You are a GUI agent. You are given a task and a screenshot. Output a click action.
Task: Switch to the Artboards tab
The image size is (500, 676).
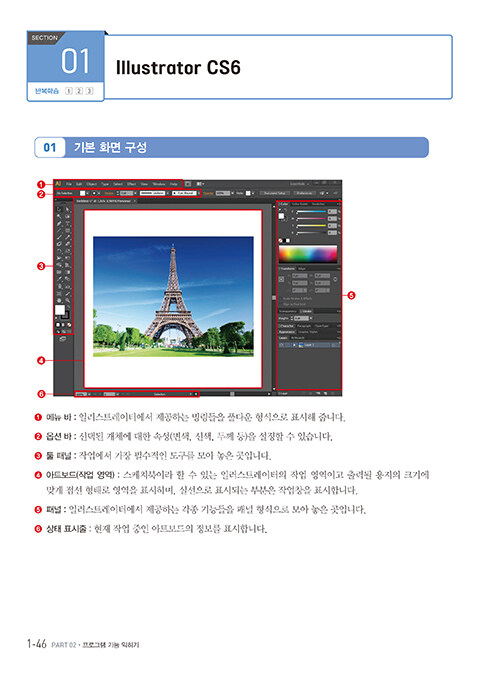(x=297, y=338)
